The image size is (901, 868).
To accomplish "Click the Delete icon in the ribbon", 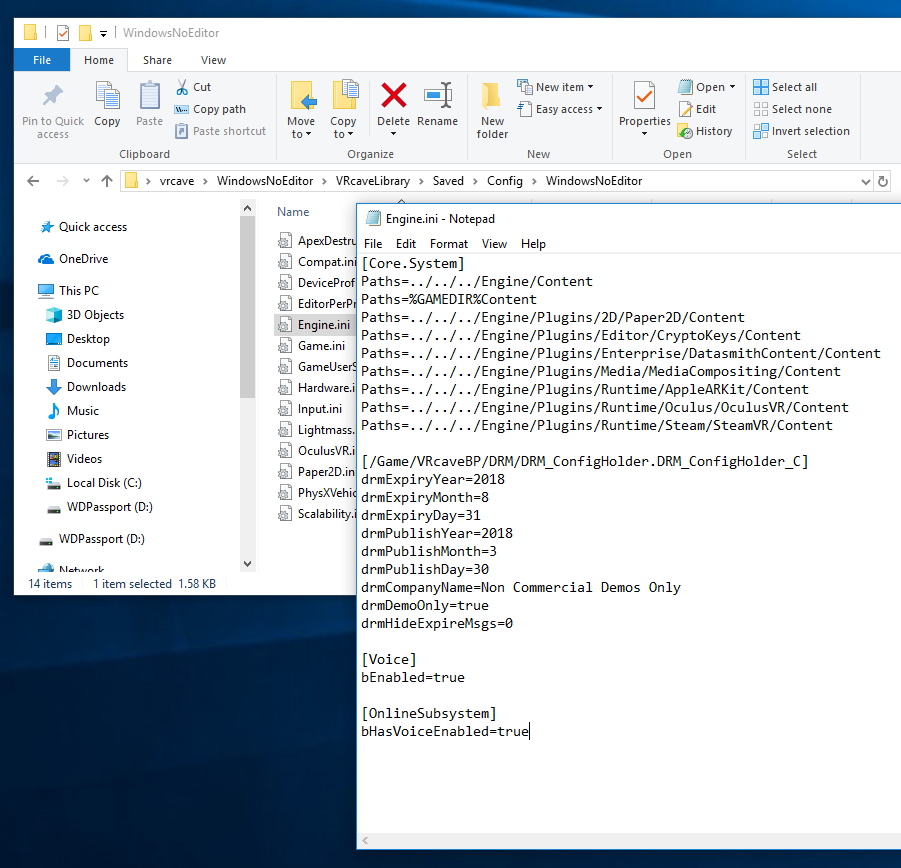I will click(393, 97).
